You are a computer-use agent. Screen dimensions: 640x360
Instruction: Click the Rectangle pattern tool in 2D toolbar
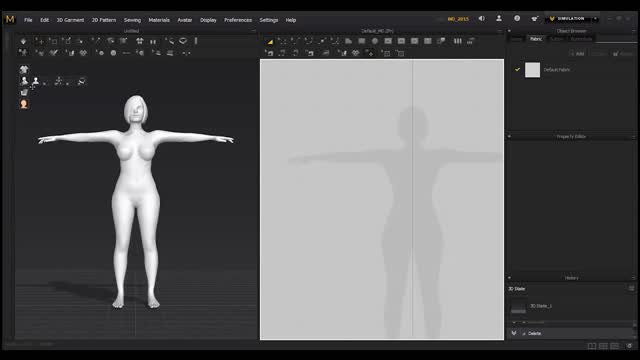click(362, 41)
